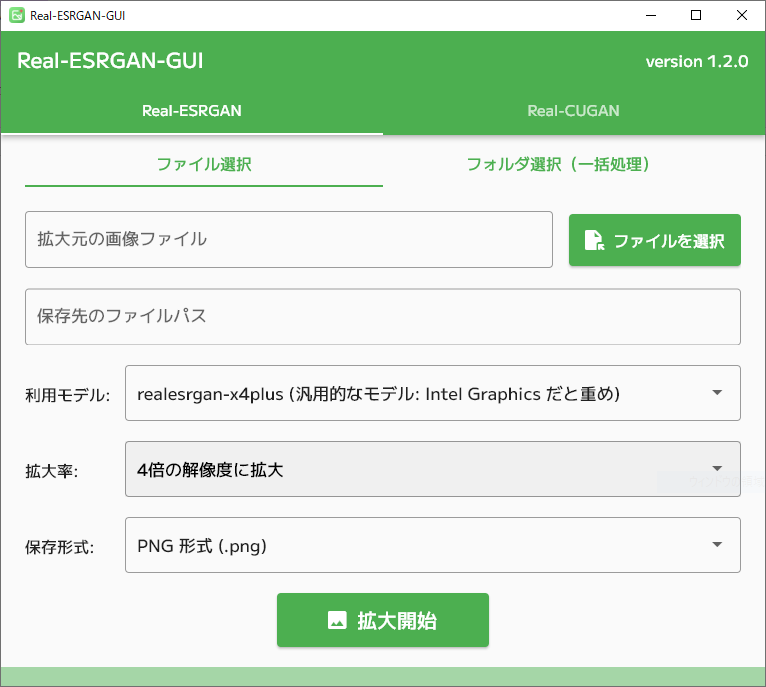Click the Real-ESRGAN-GUI header title

110,61
